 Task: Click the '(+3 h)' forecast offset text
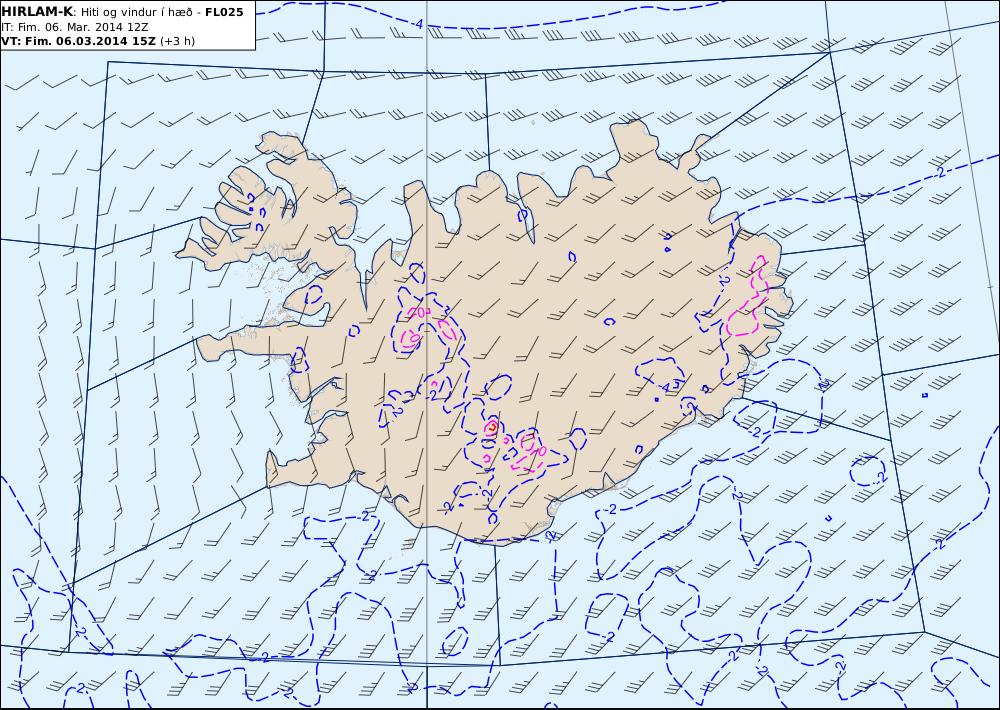(x=177, y=41)
